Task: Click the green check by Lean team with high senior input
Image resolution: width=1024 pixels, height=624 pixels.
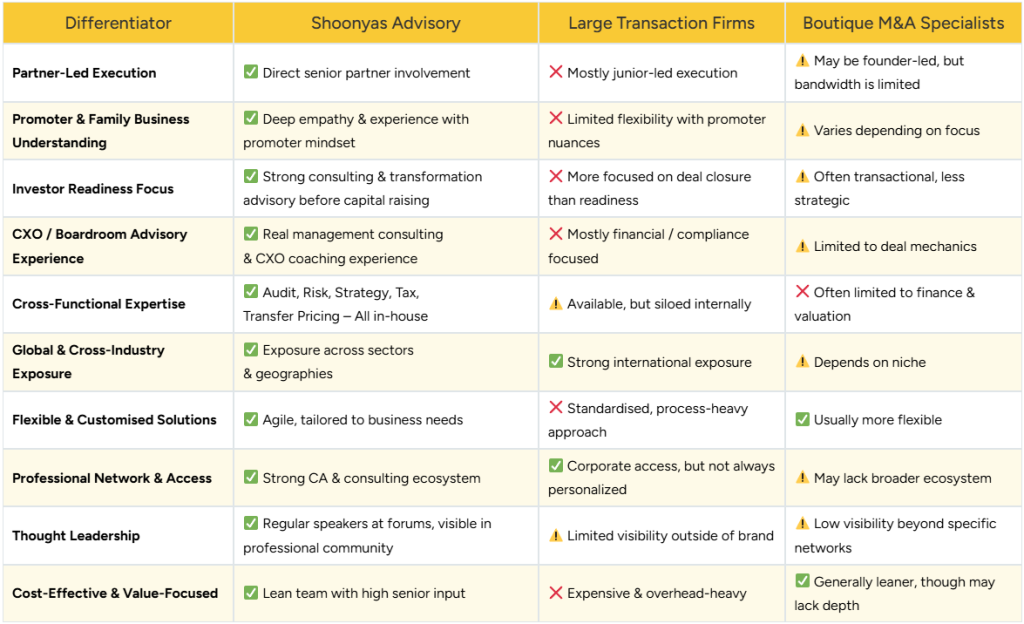Action: pos(251,593)
